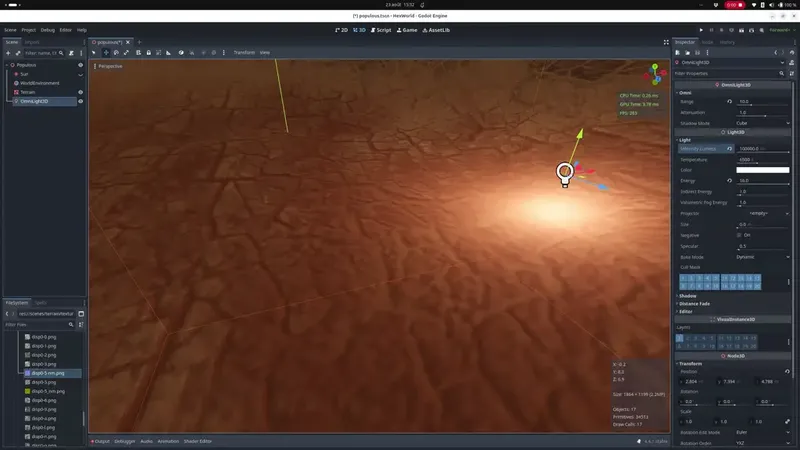Activate Rotate mode tool
The width and height of the screenshot is (800, 450).
[x=116, y=53]
